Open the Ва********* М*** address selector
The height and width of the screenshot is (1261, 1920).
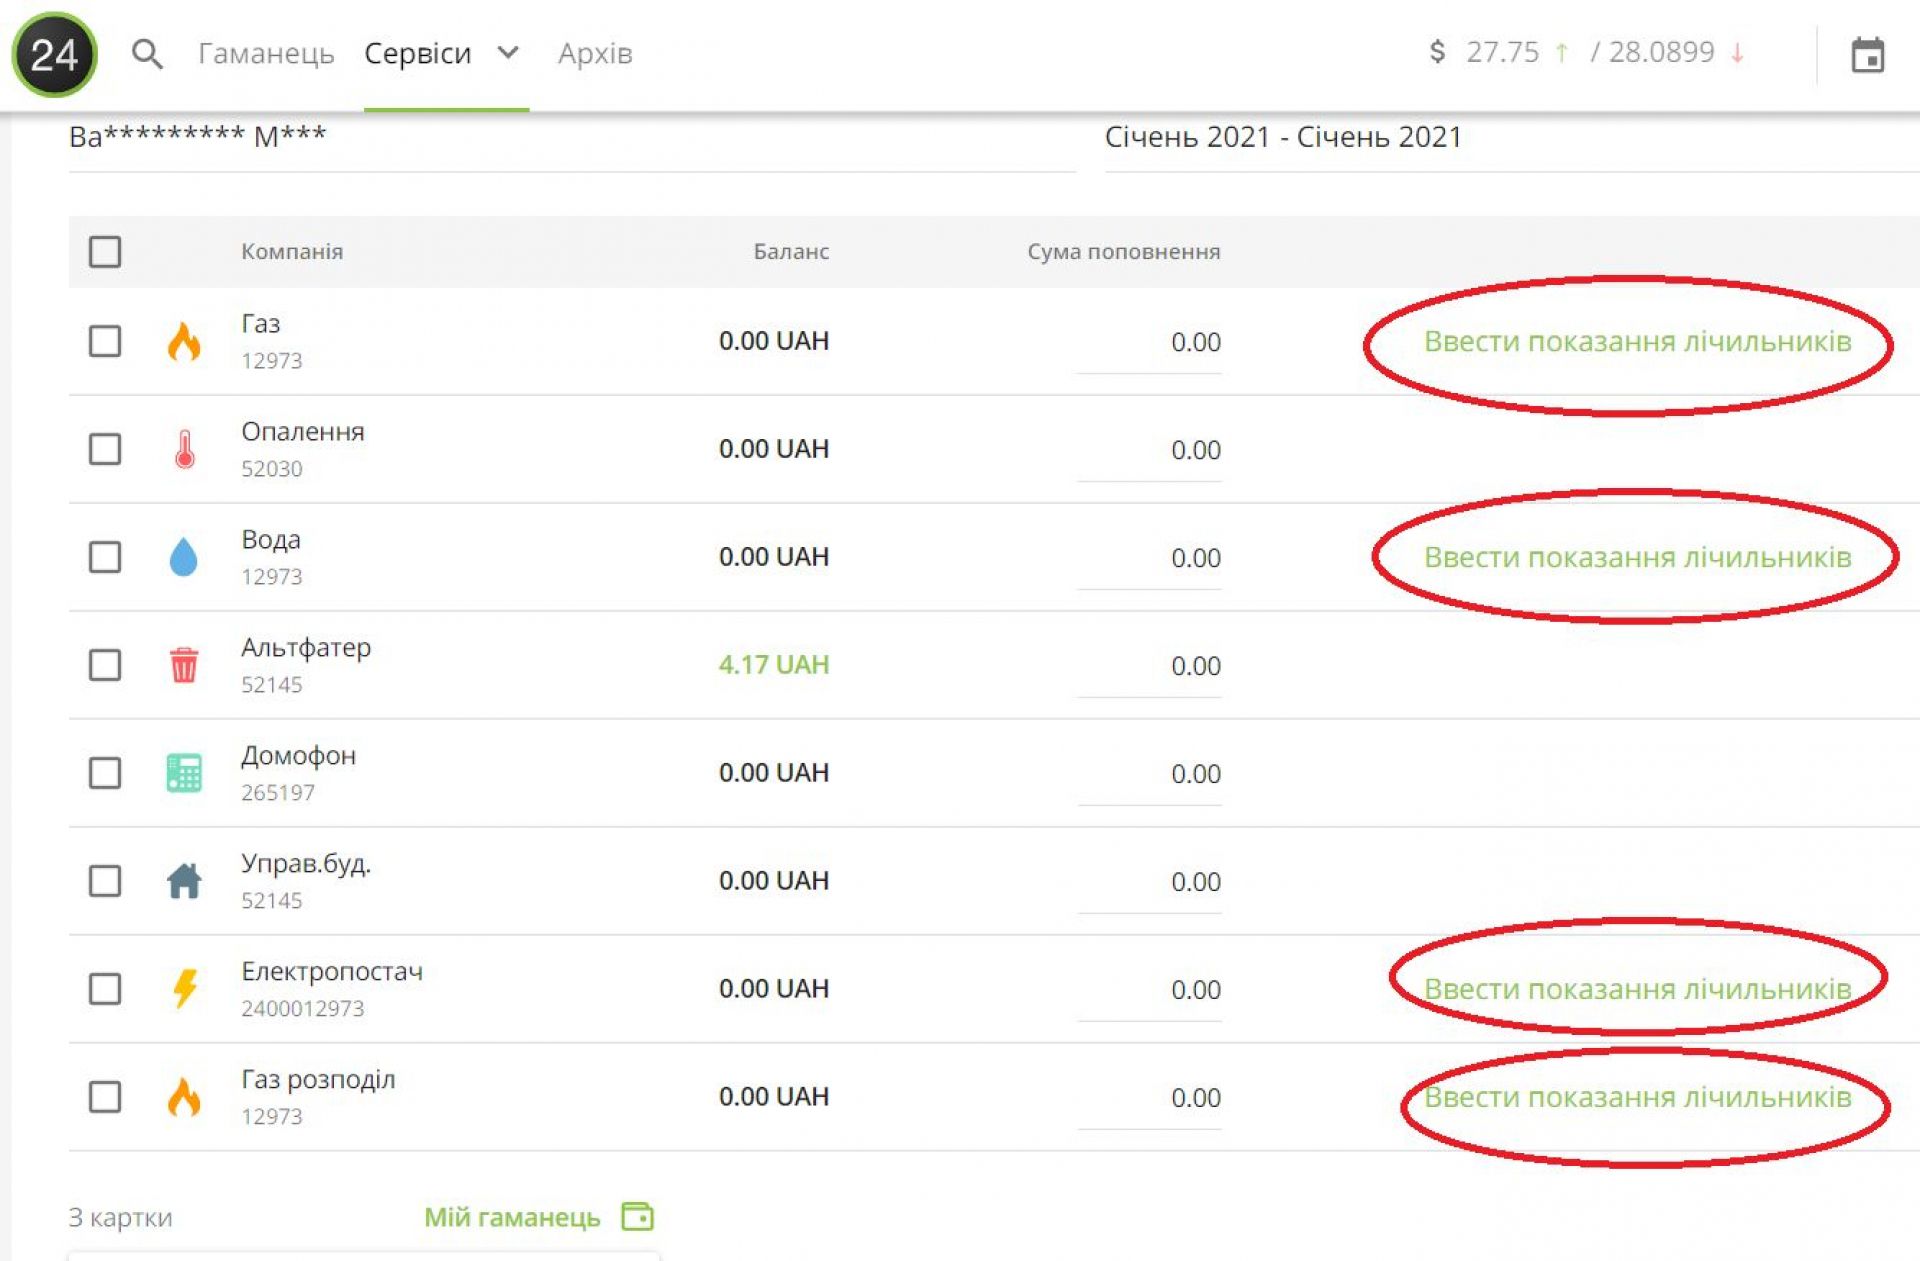pyautogui.click(x=197, y=137)
